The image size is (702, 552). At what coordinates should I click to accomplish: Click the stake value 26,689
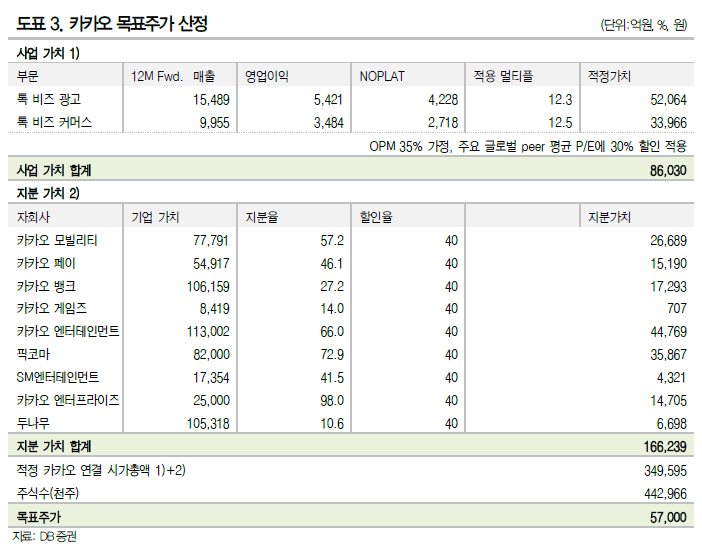668,241
